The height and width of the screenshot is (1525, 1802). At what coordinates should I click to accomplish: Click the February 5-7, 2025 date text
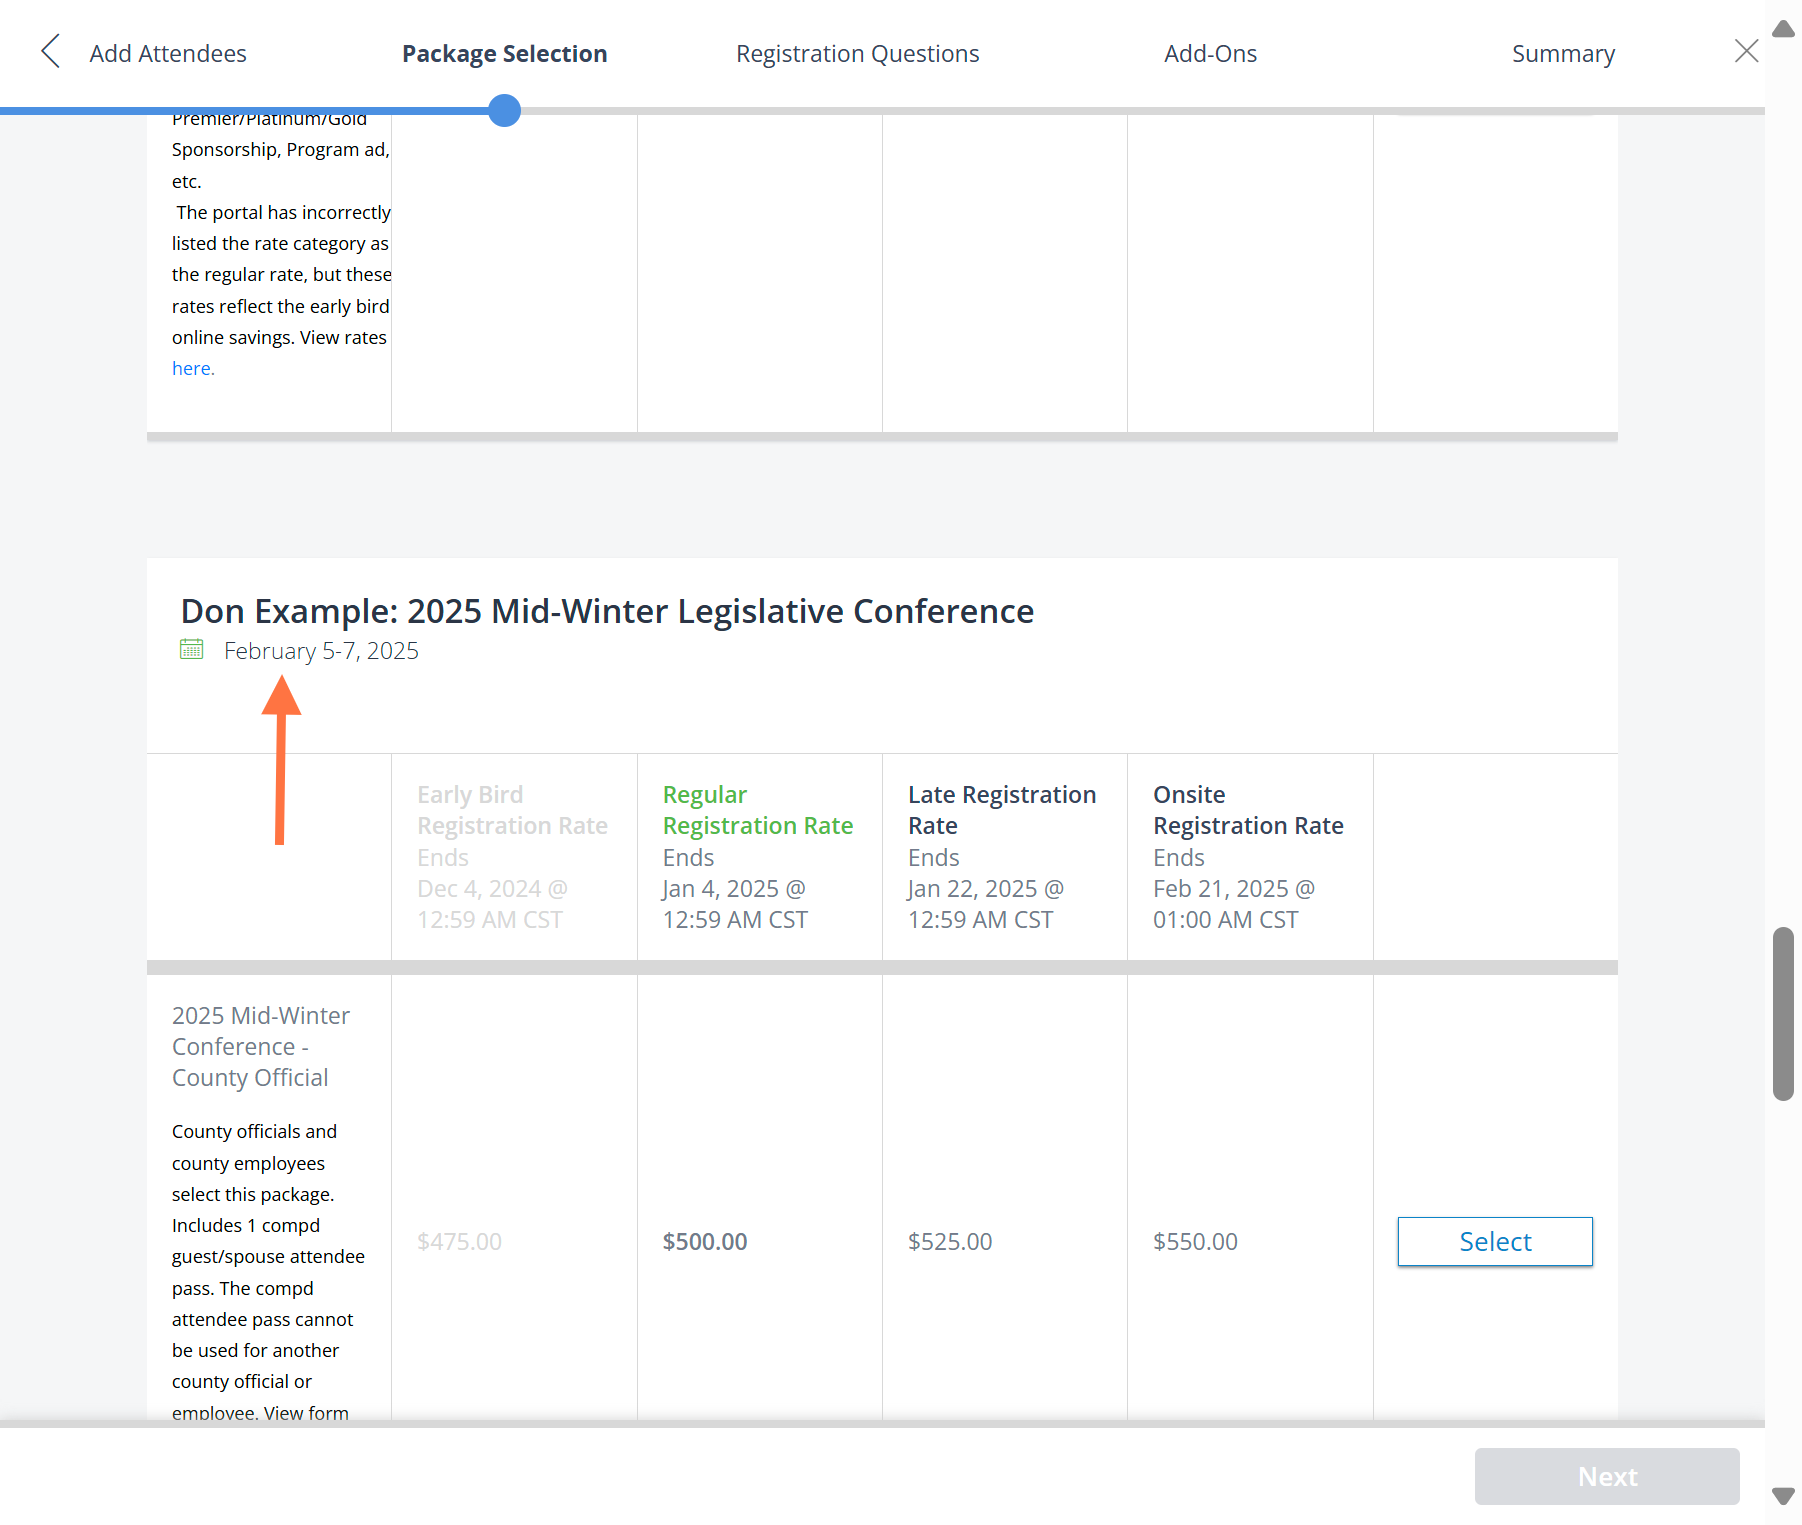pyautogui.click(x=321, y=651)
